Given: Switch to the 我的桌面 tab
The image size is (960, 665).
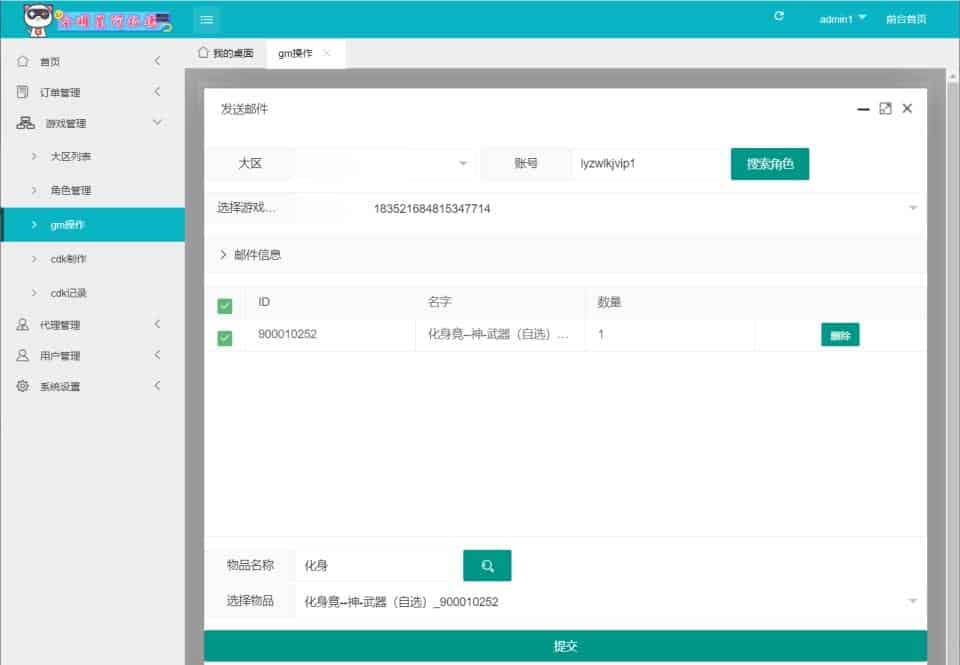Looking at the screenshot, I should pyautogui.click(x=226, y=53).
